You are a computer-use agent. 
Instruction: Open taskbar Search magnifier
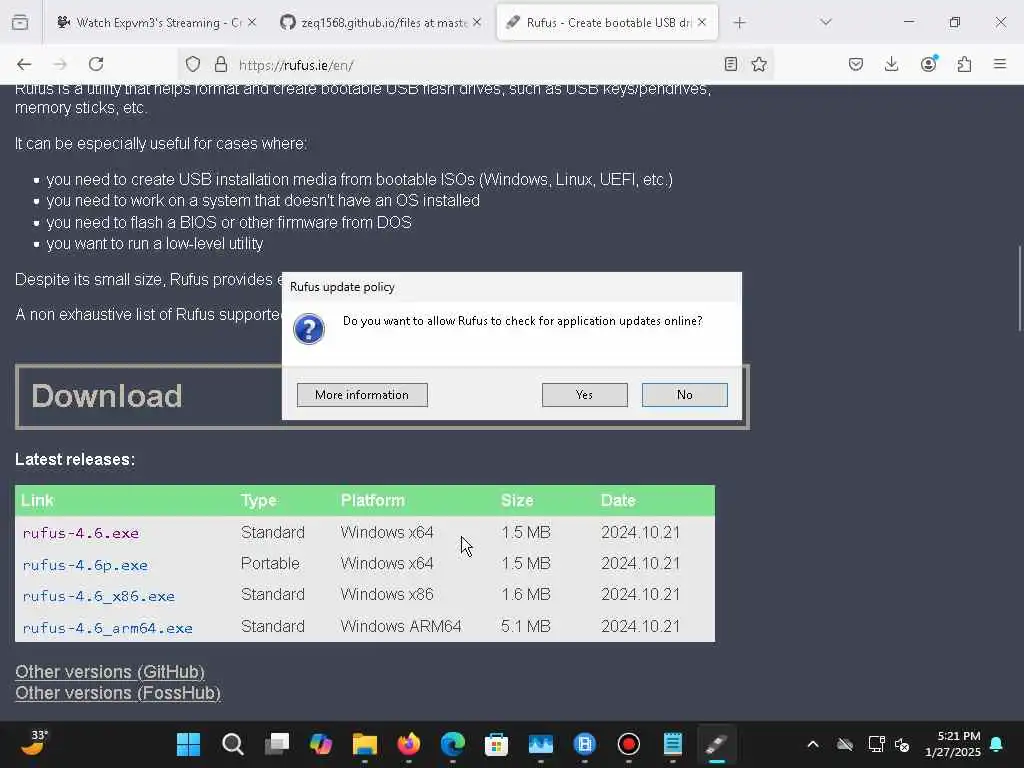click(232, 744)
